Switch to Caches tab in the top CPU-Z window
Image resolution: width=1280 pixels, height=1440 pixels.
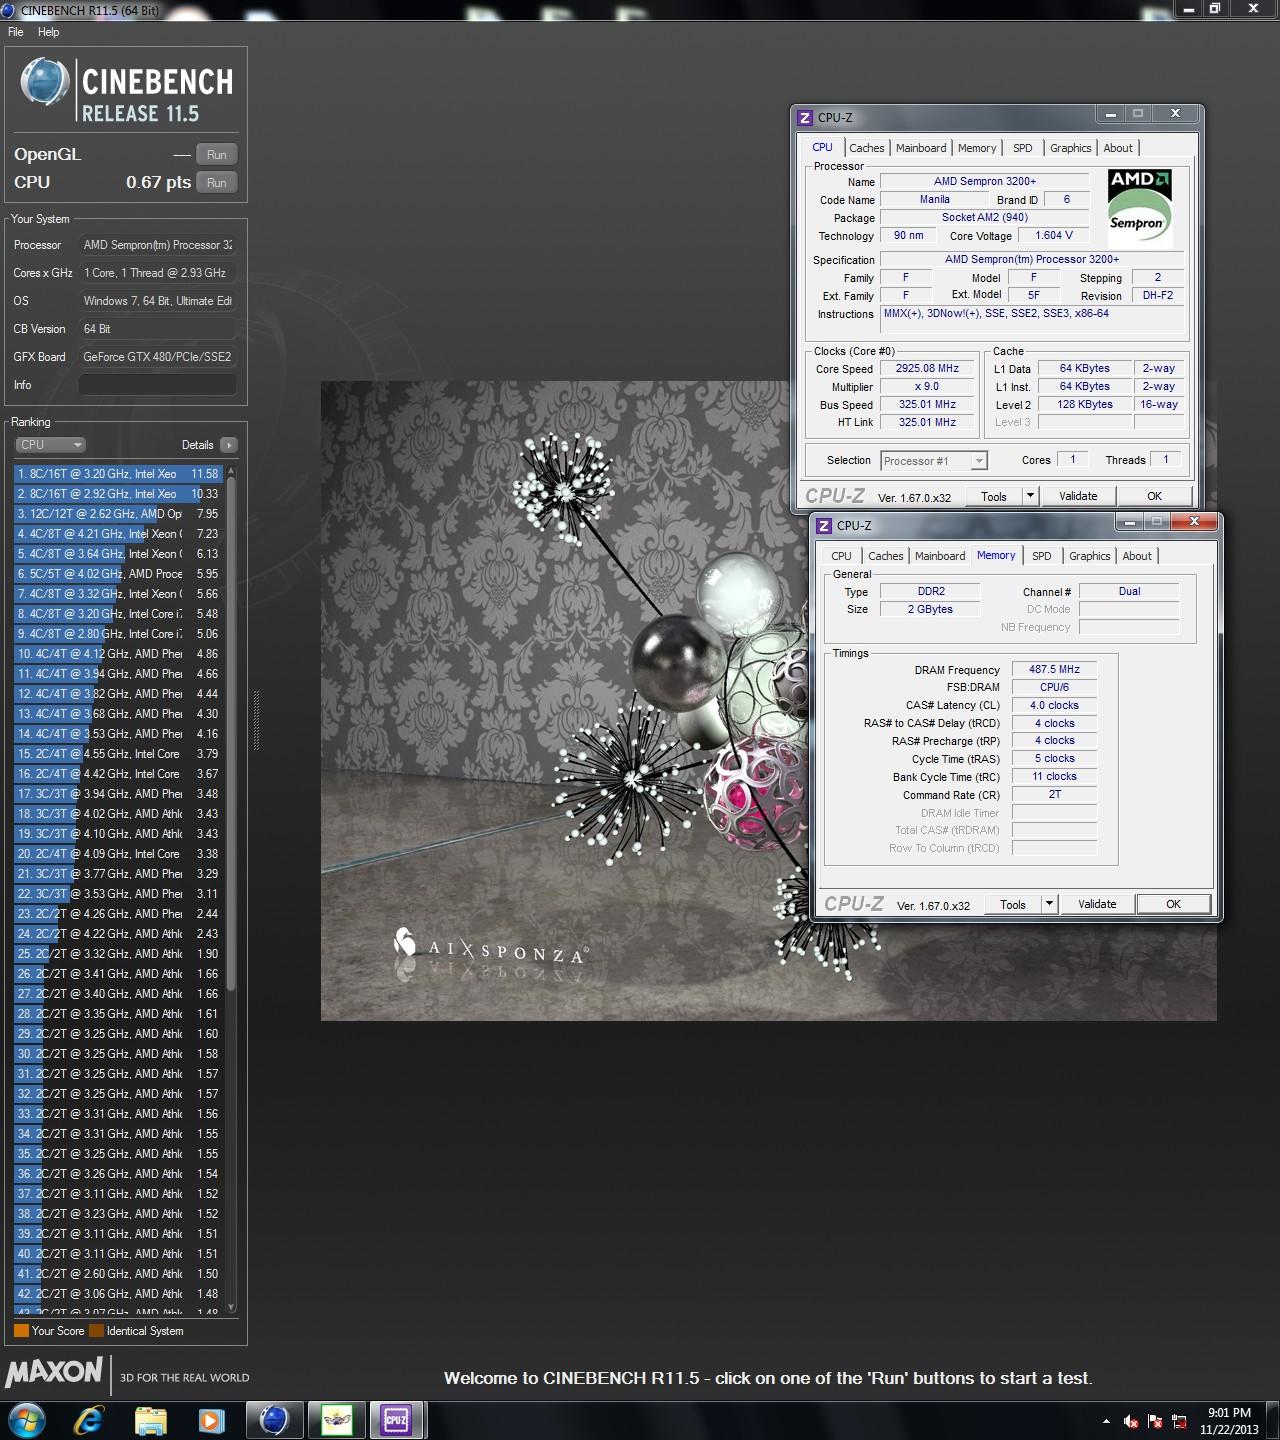pos(867,148)
